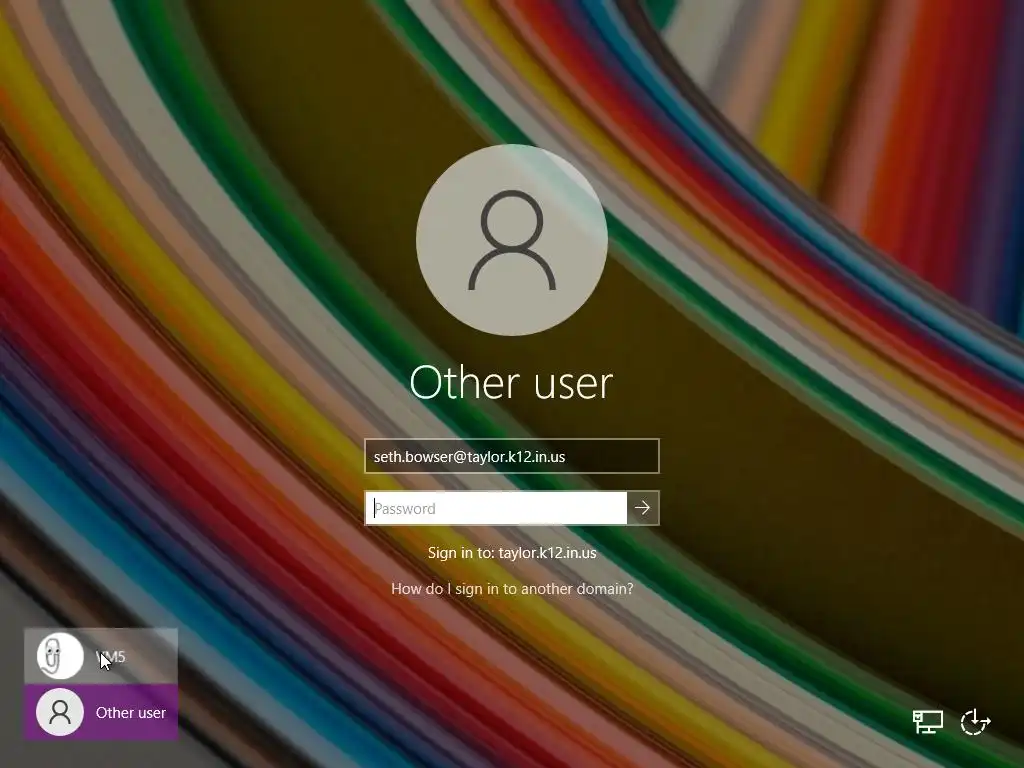
Task: Open 'How do I sign in to another domain?'
Action: pos(512,588)
